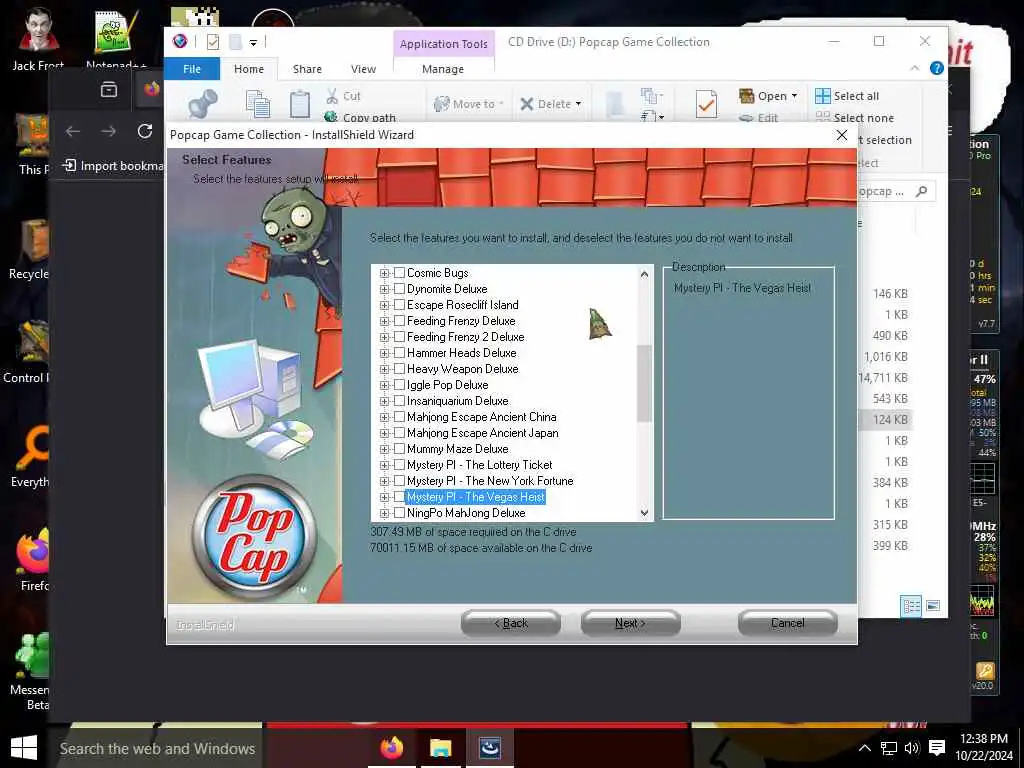Click the Back button in the wizard
This screenshot has height=768, width=1024.
511,623
